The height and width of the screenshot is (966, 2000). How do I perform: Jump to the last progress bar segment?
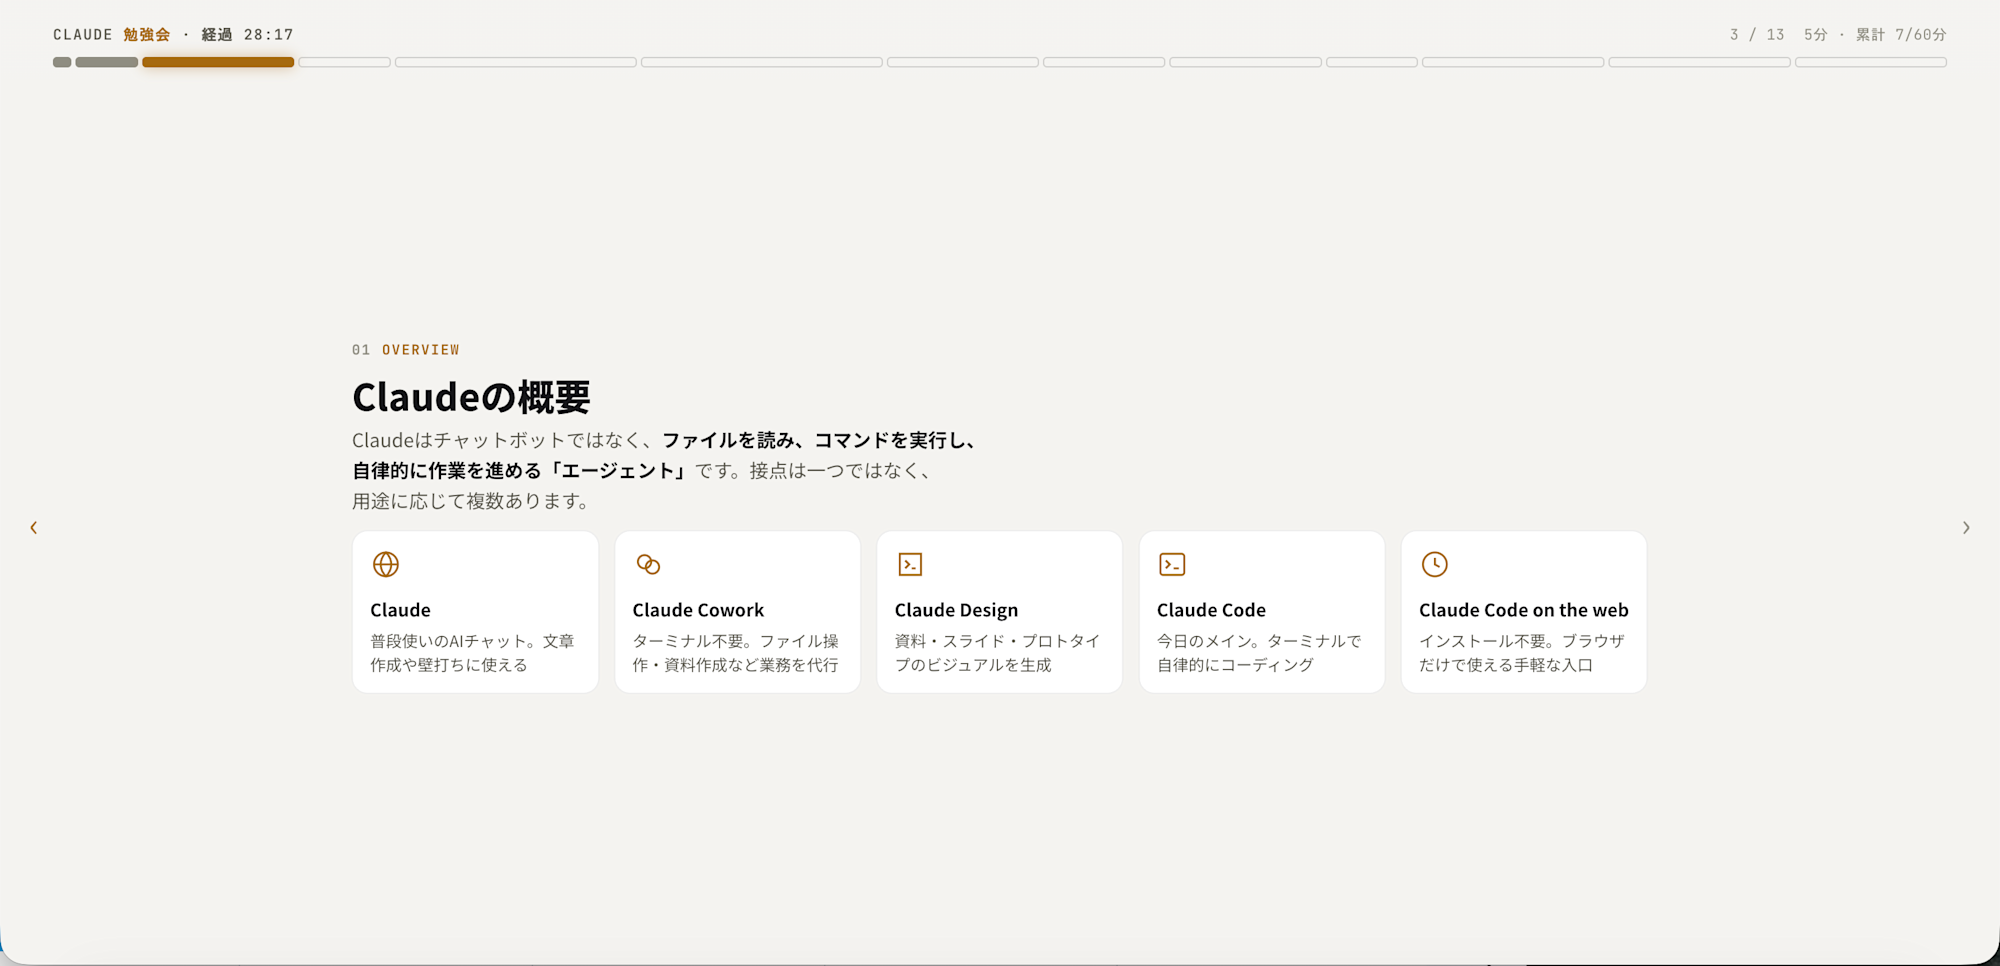click(1871, 62)
